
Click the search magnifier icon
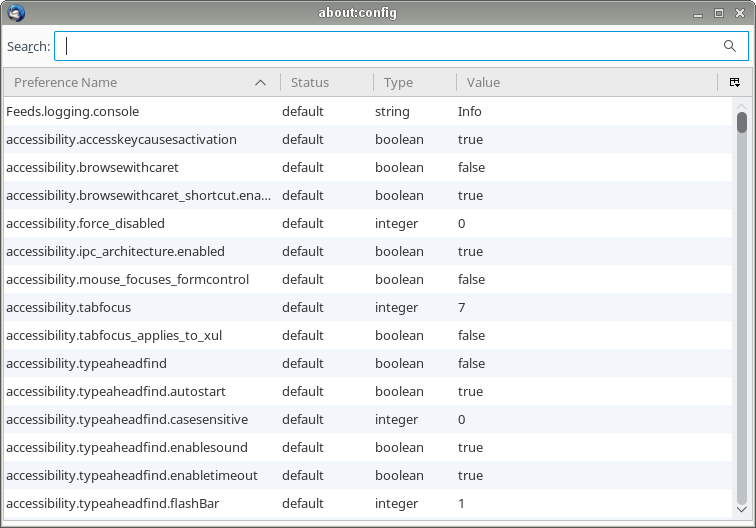(x=730, y=46)
